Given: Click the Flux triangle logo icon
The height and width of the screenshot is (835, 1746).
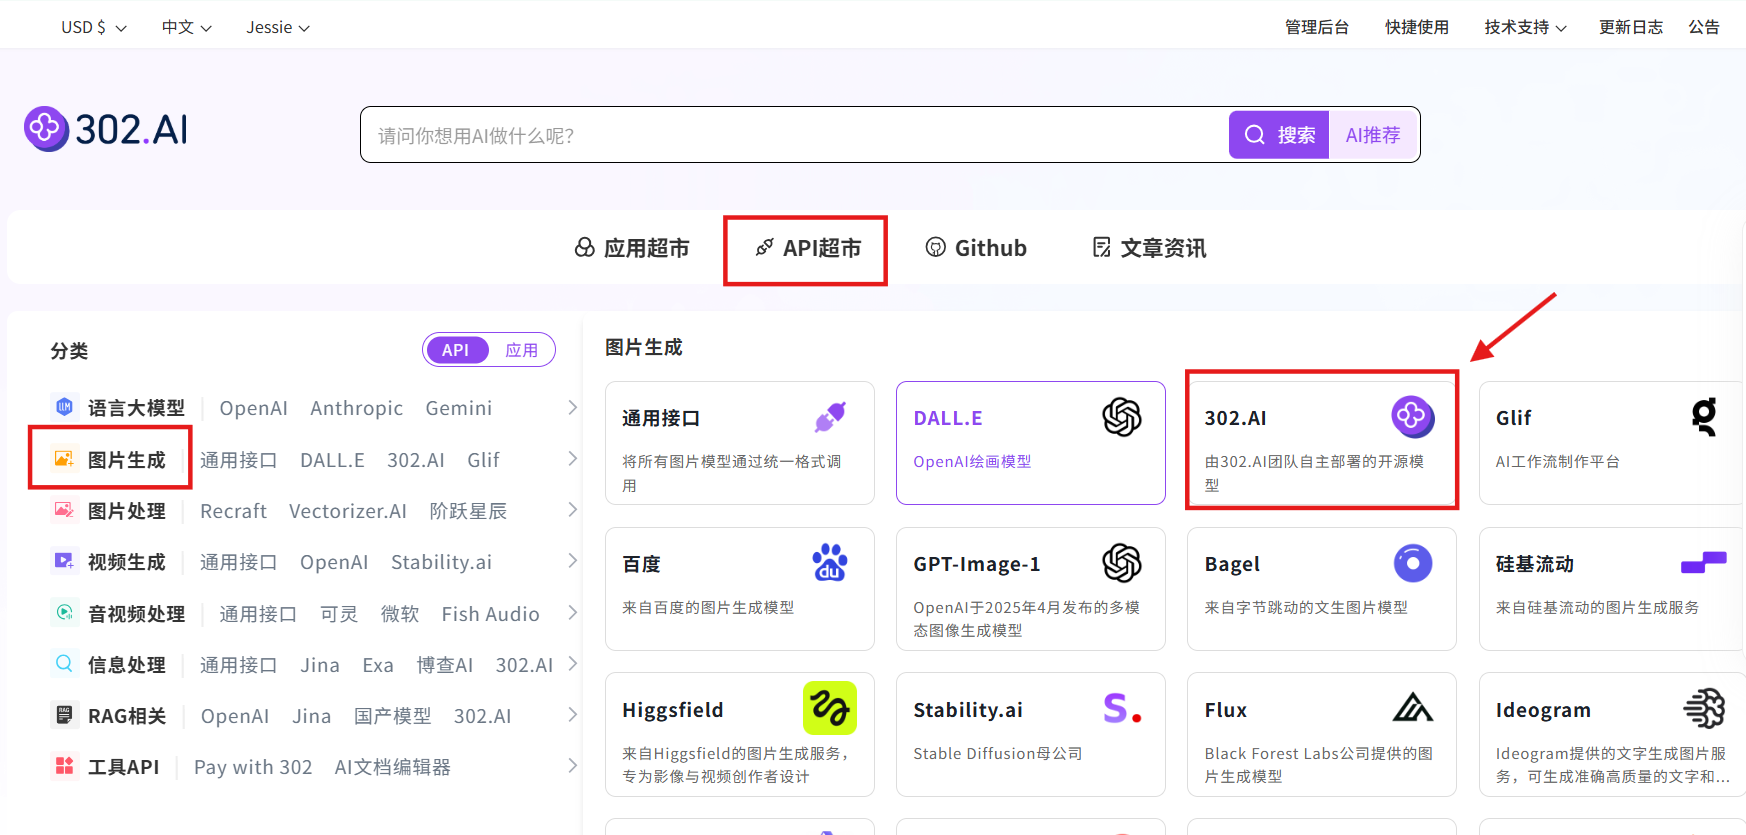Looking at the screenshot, I should [1413, 708].
